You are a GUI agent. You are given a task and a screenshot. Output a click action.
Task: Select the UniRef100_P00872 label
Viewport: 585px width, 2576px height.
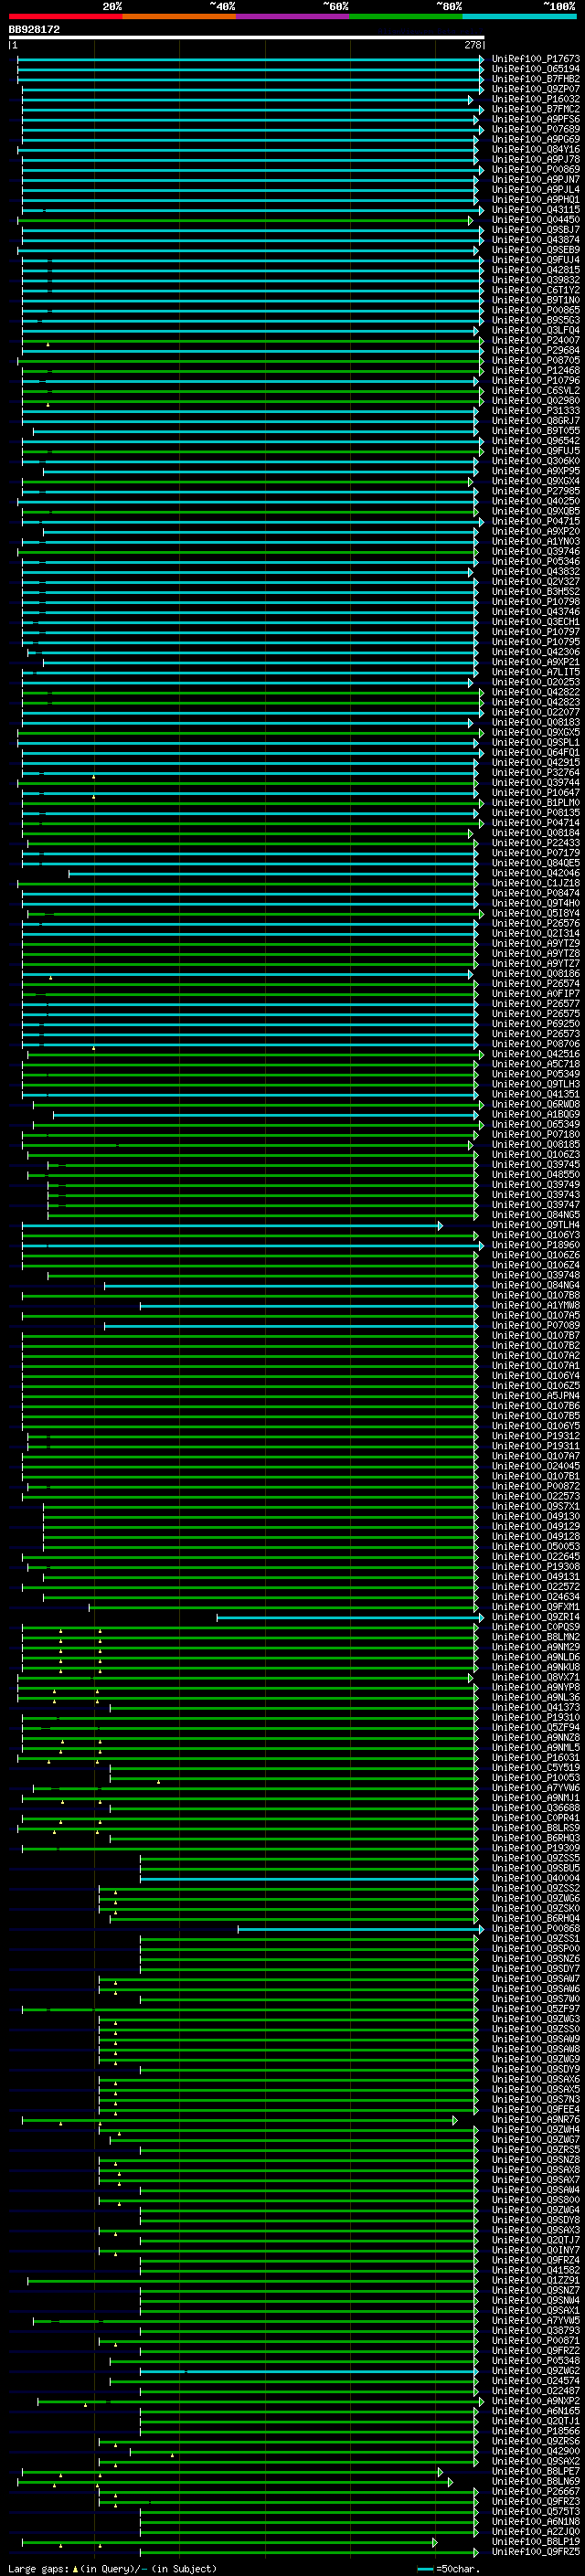coord(536,1487)
